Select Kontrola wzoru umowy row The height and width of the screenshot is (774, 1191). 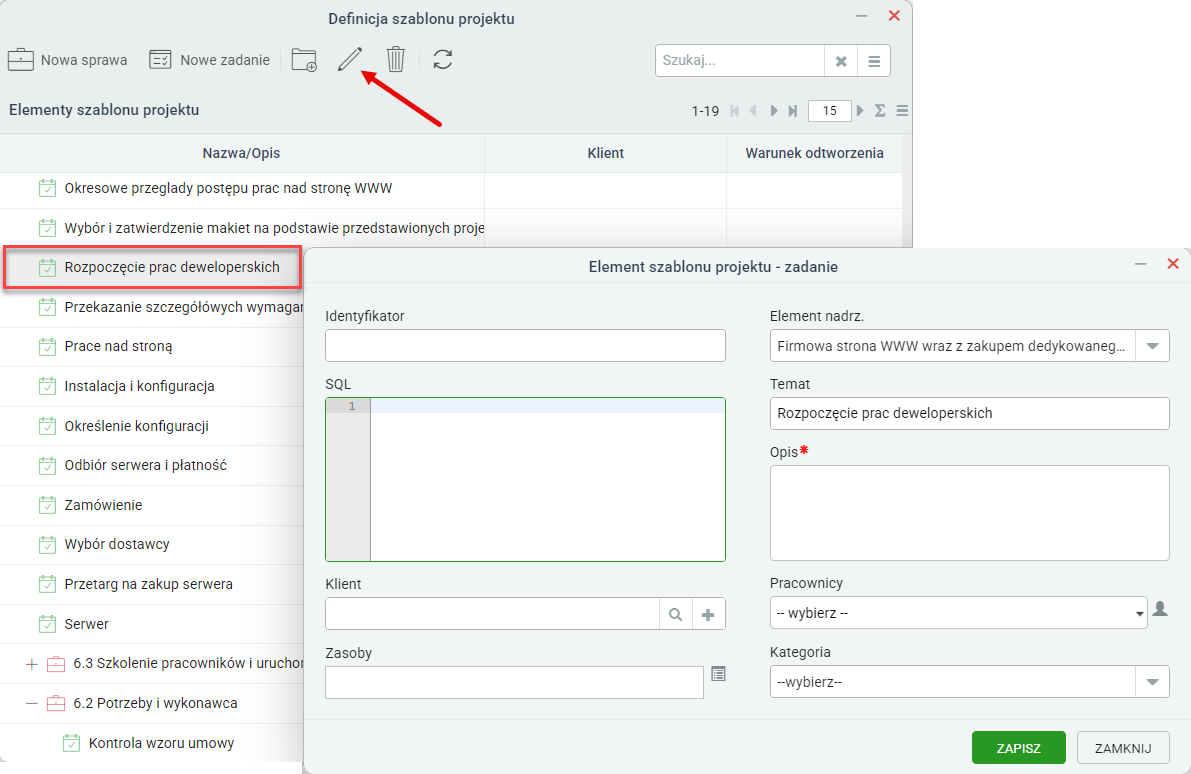(152, 743)
